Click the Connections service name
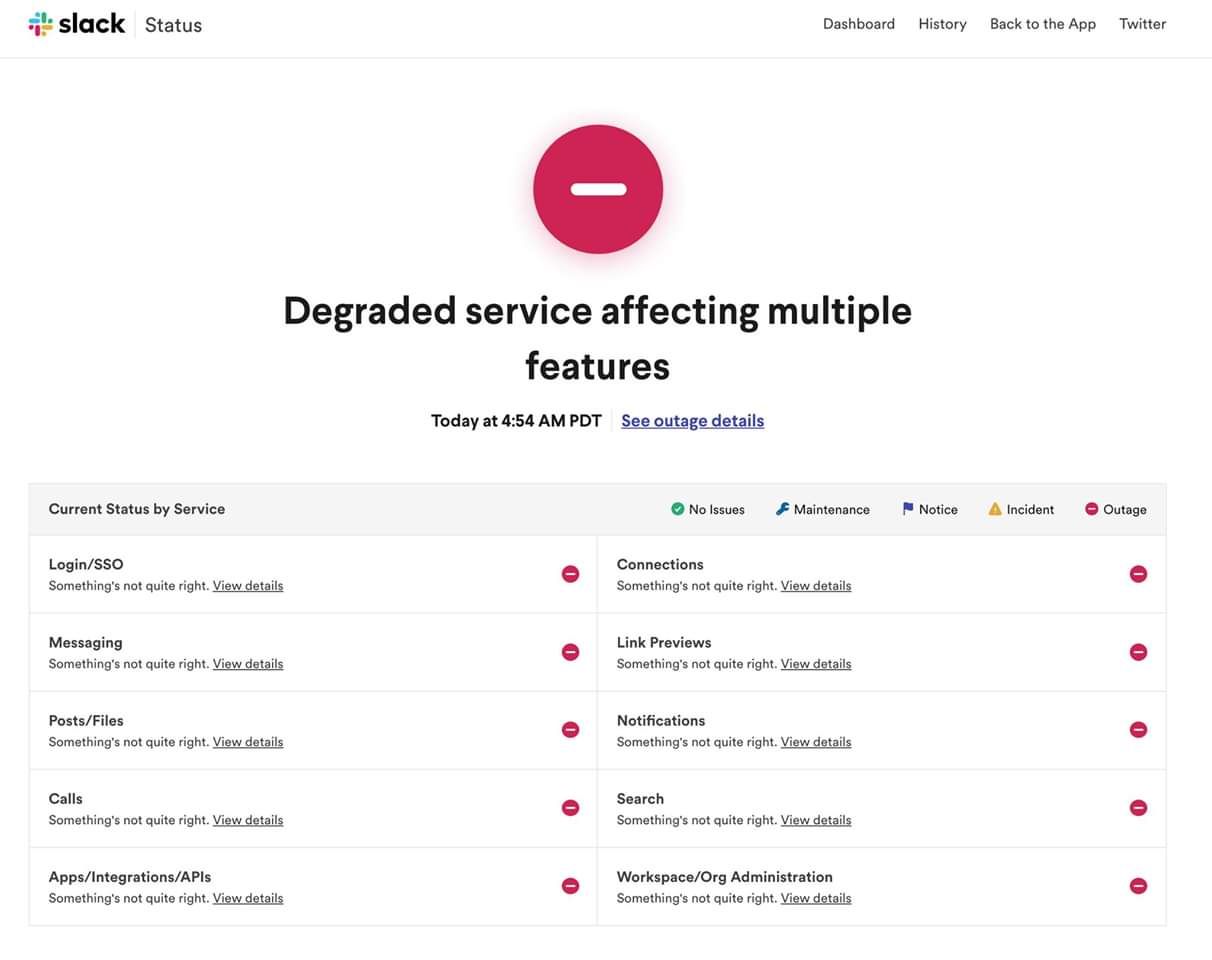Image resolution: width=1212 pixels, height=960 pixels. click(x=660, y=565)
